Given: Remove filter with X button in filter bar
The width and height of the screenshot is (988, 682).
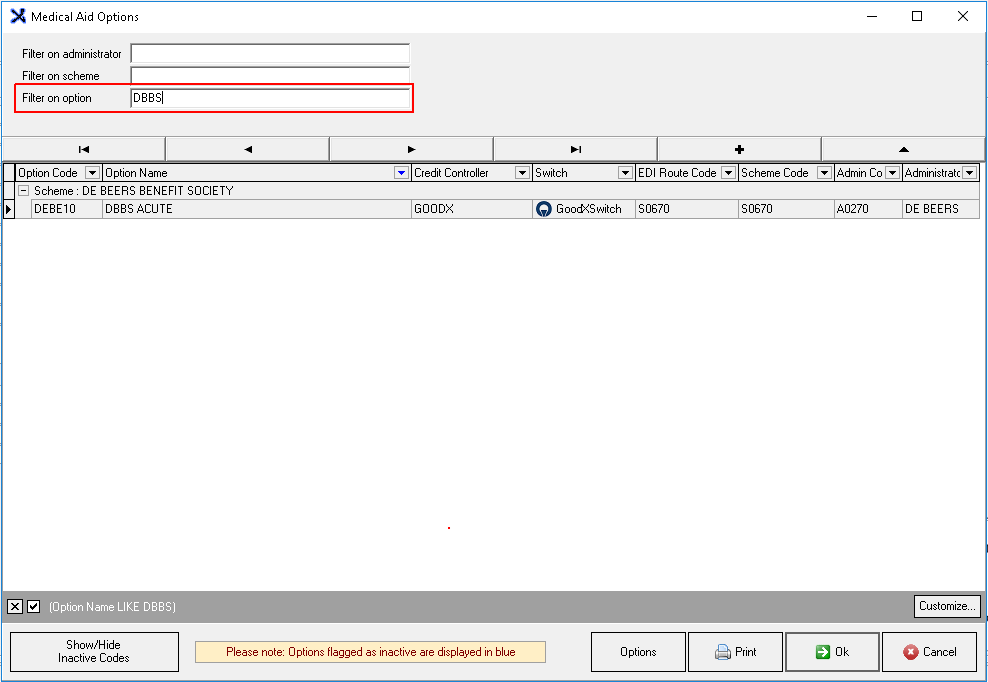Looking at the screenshot, I should tap(15, 606).
